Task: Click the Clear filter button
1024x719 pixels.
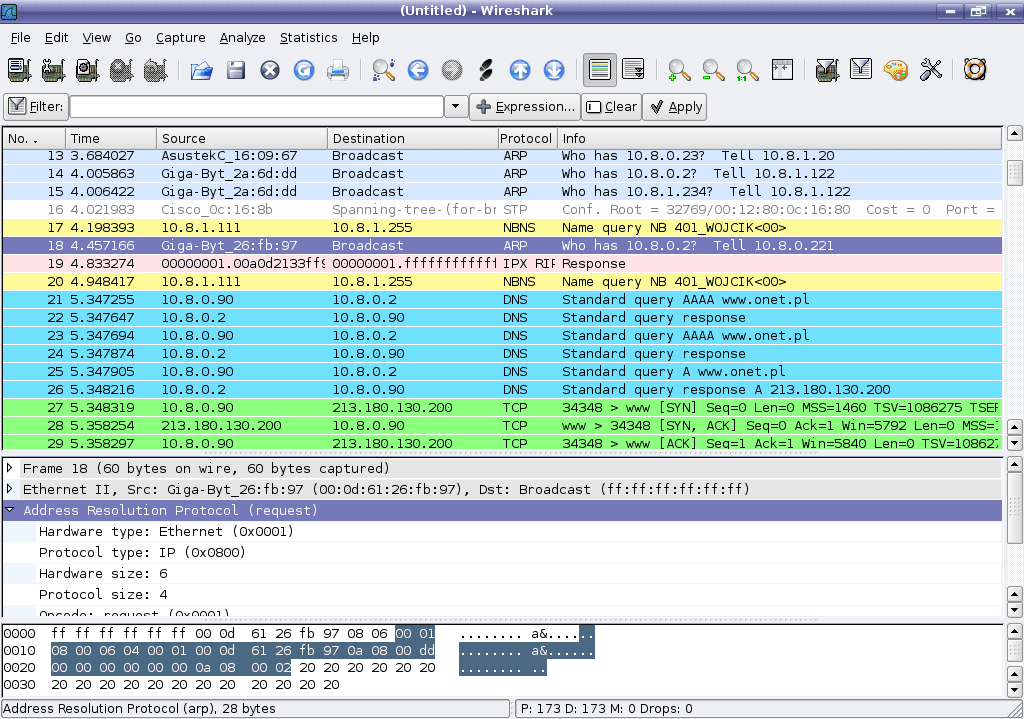Action: [611, 106]
